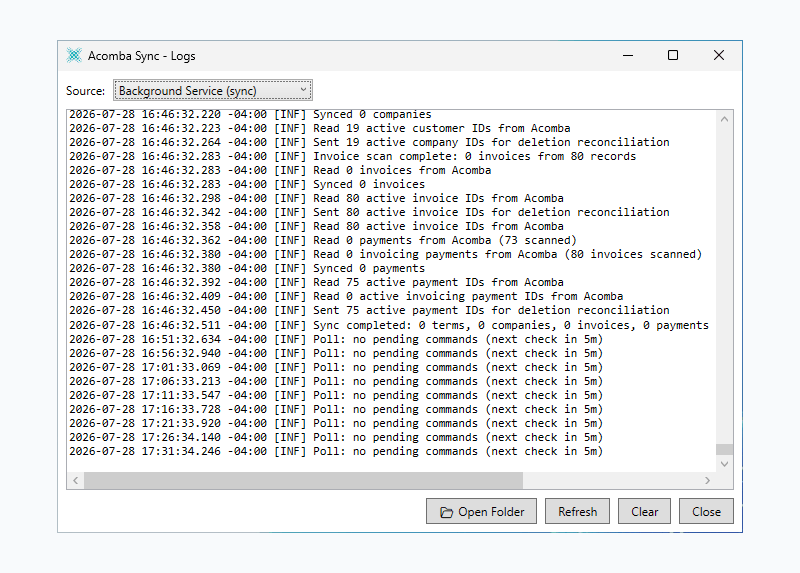
Task: Clear the log with Clear button
Action: [x=644, y=511]
